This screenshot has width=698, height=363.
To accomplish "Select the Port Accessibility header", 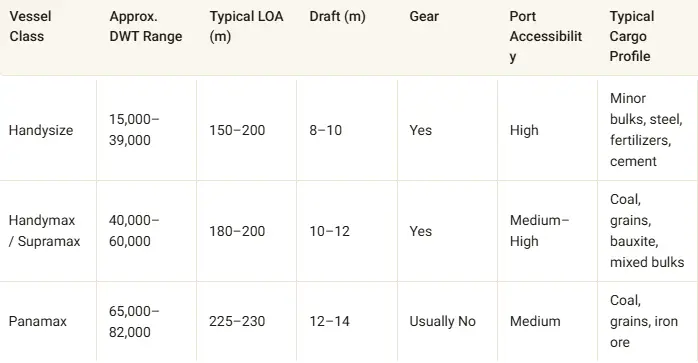I will click(x=546, y=37).
